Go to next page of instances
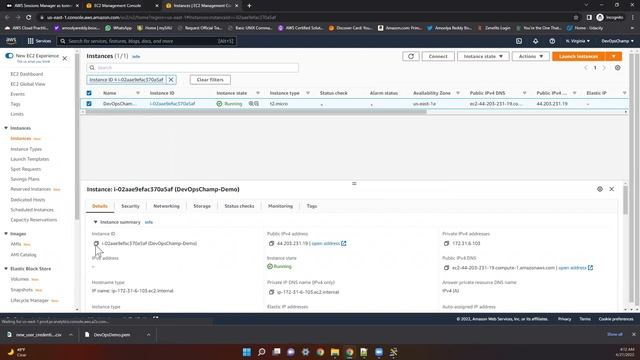Image resolution: width=640 pixels, height=360 pixels. tap(604, 68)
